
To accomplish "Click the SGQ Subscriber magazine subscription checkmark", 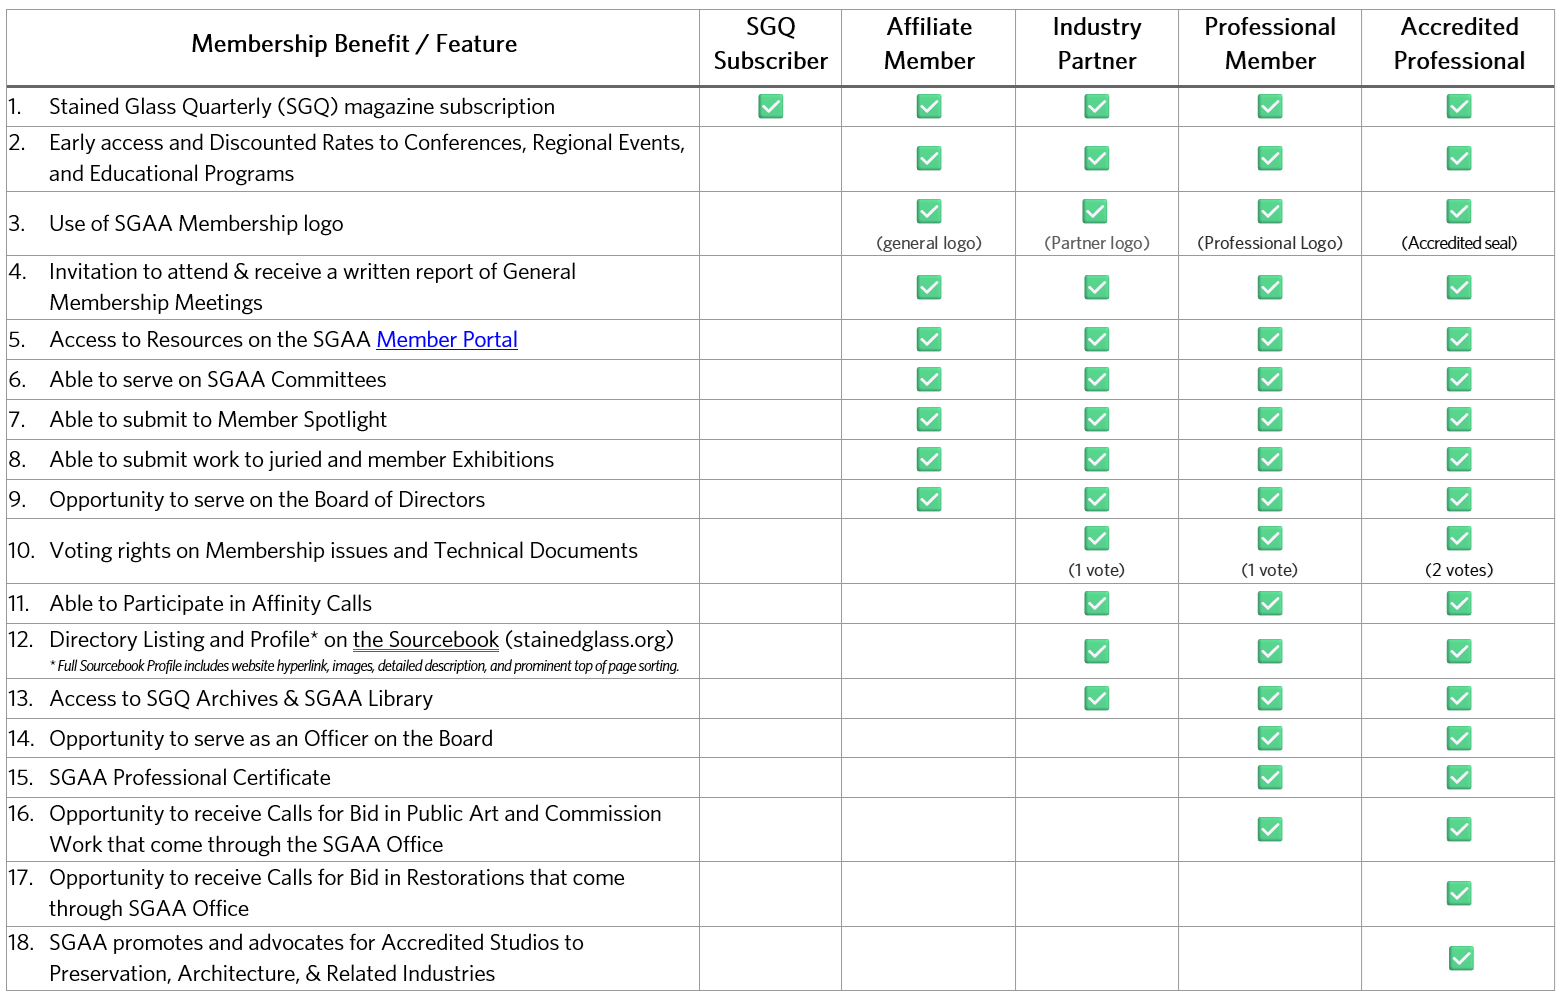I will click(x=770, y=106).
